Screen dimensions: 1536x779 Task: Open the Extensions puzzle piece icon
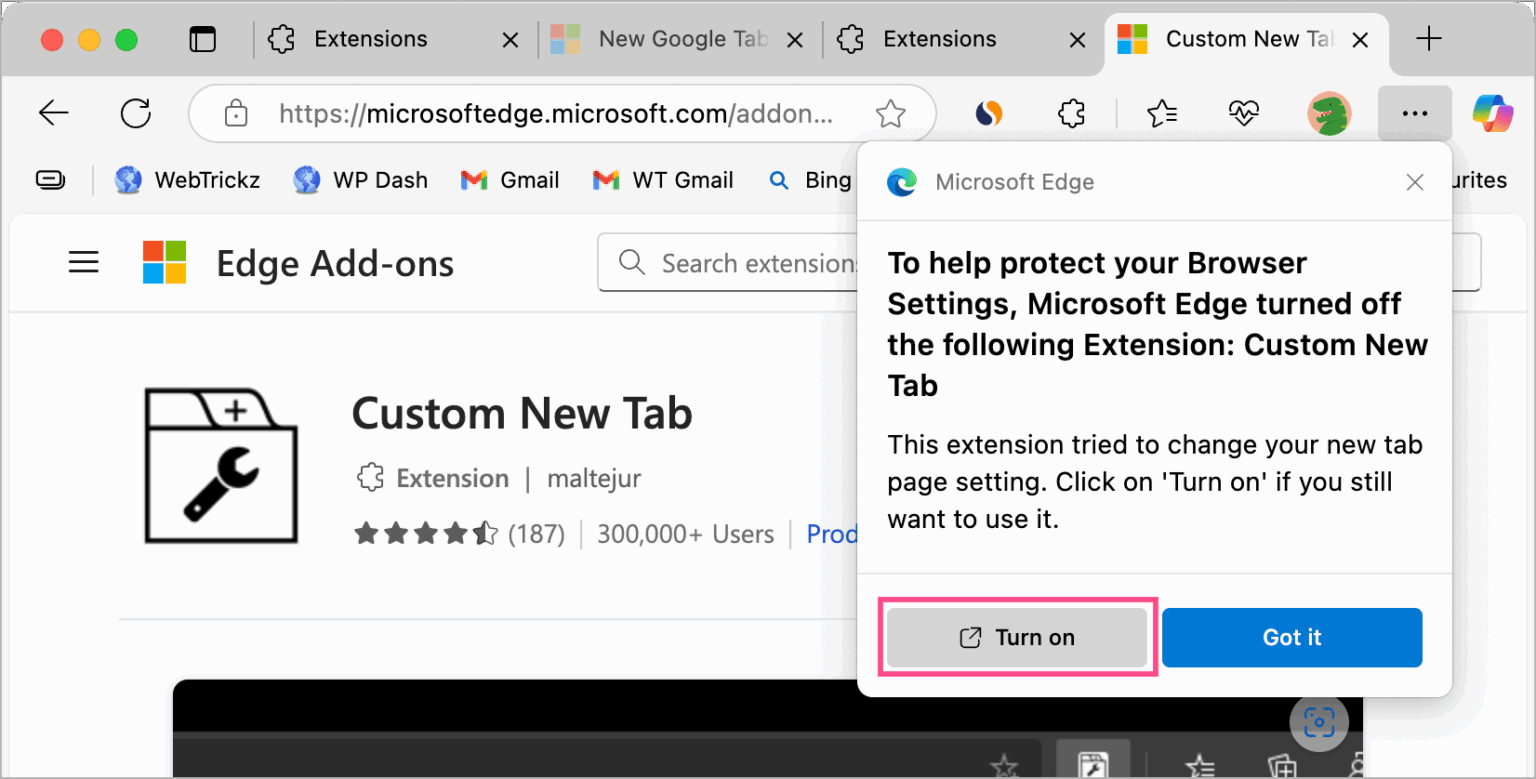coord(1070,113)
